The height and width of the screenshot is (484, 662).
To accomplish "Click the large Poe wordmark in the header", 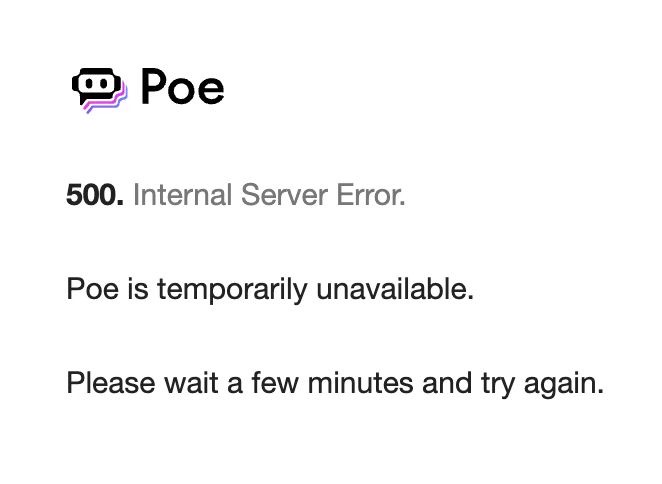I will 182,86.
